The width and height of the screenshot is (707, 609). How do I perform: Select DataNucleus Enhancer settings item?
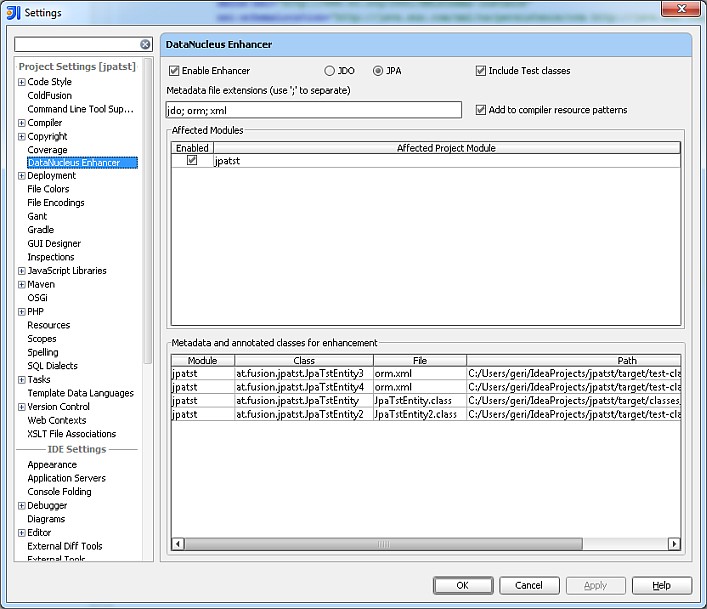(x=83, y=163)
